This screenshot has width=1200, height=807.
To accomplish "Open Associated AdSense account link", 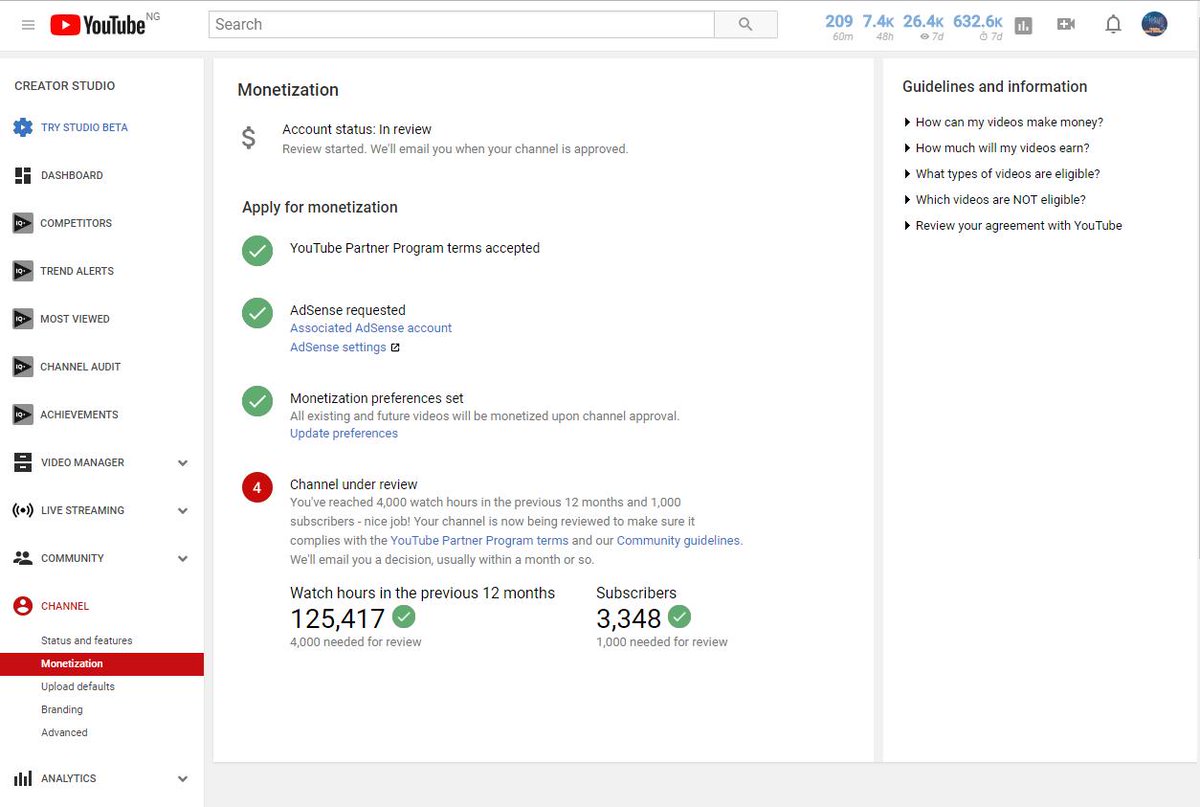I will 371,328.
